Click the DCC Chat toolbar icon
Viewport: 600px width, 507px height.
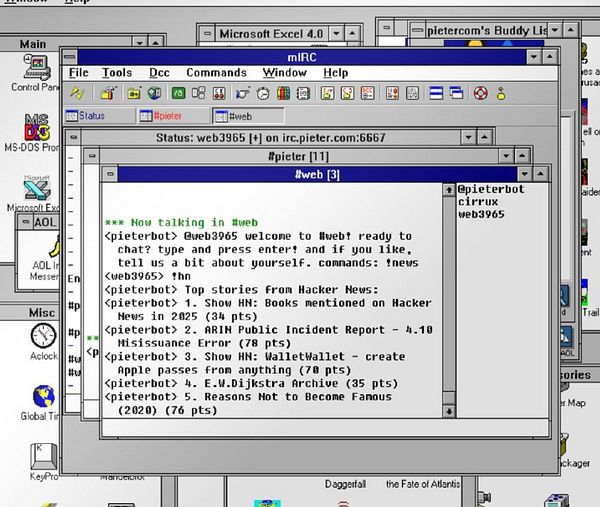pyautogui.click(x=347, y=93)
